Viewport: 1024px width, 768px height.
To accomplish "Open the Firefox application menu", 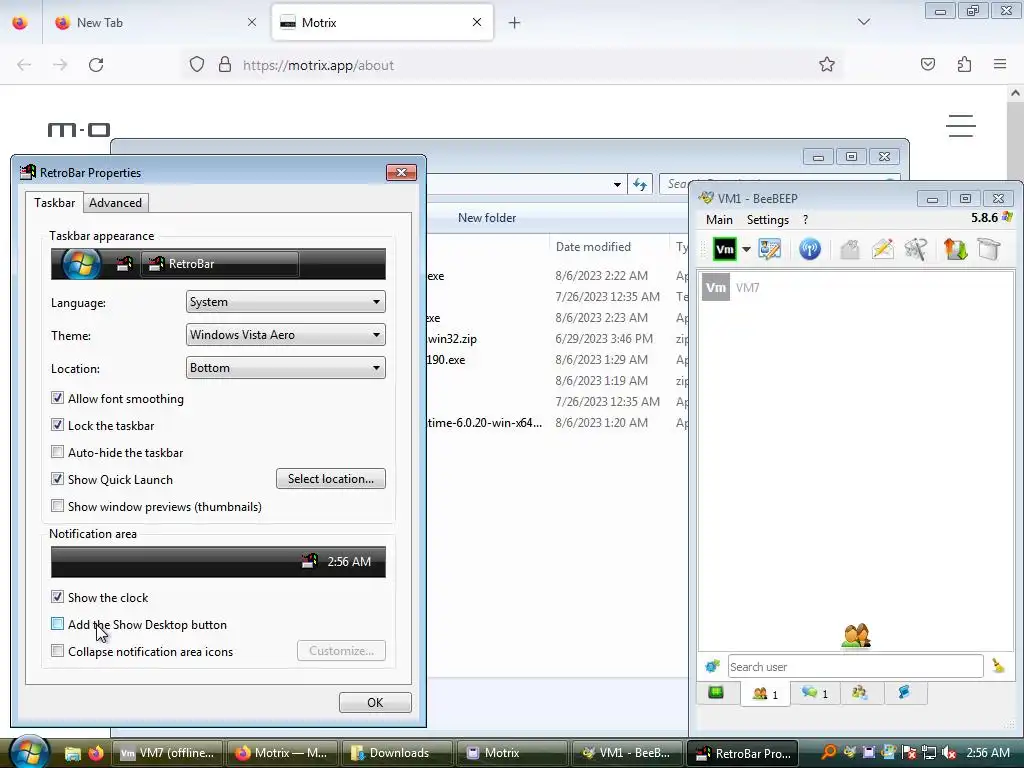I will pyautogui.click(x=1000, y=64).
